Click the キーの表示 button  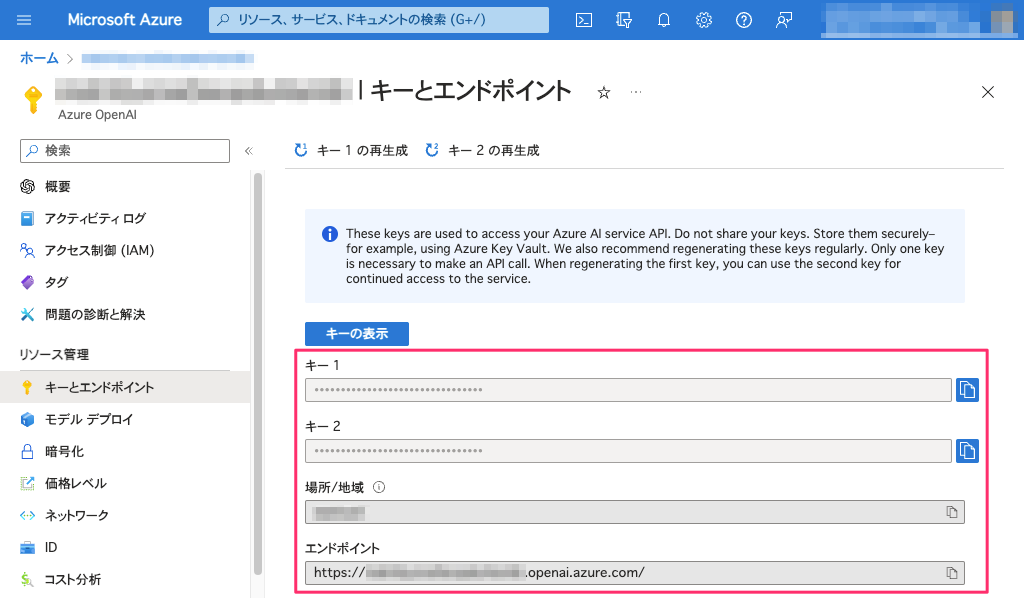pyautogui.click(x=357, y=334)
